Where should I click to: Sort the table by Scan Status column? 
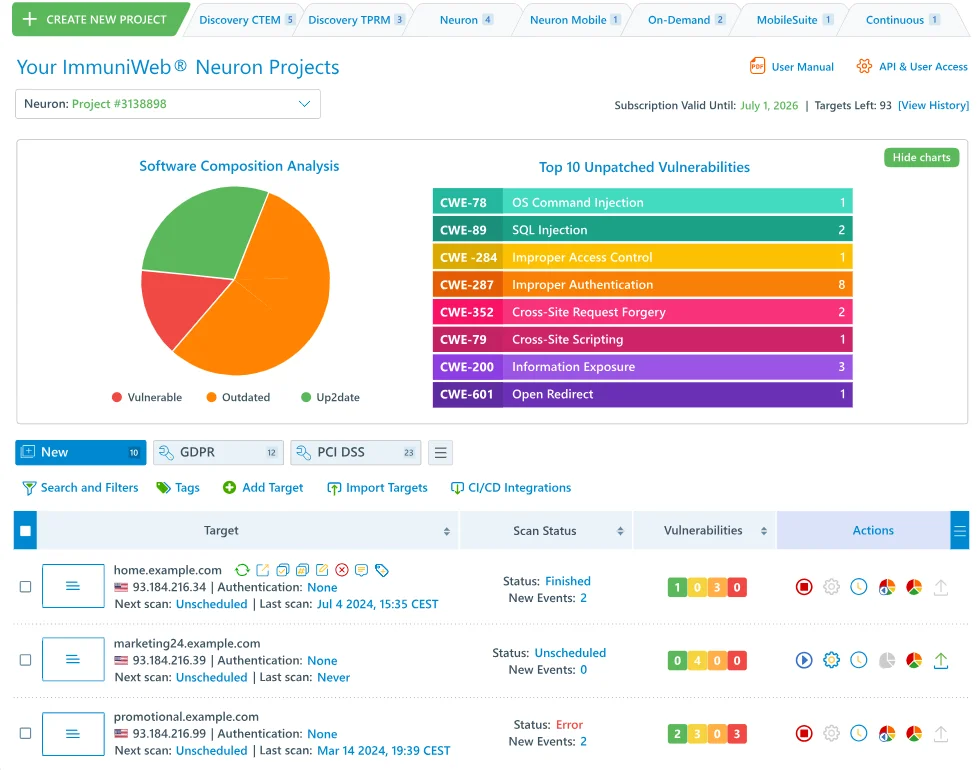pyautogui.click(x=620, y=531)
